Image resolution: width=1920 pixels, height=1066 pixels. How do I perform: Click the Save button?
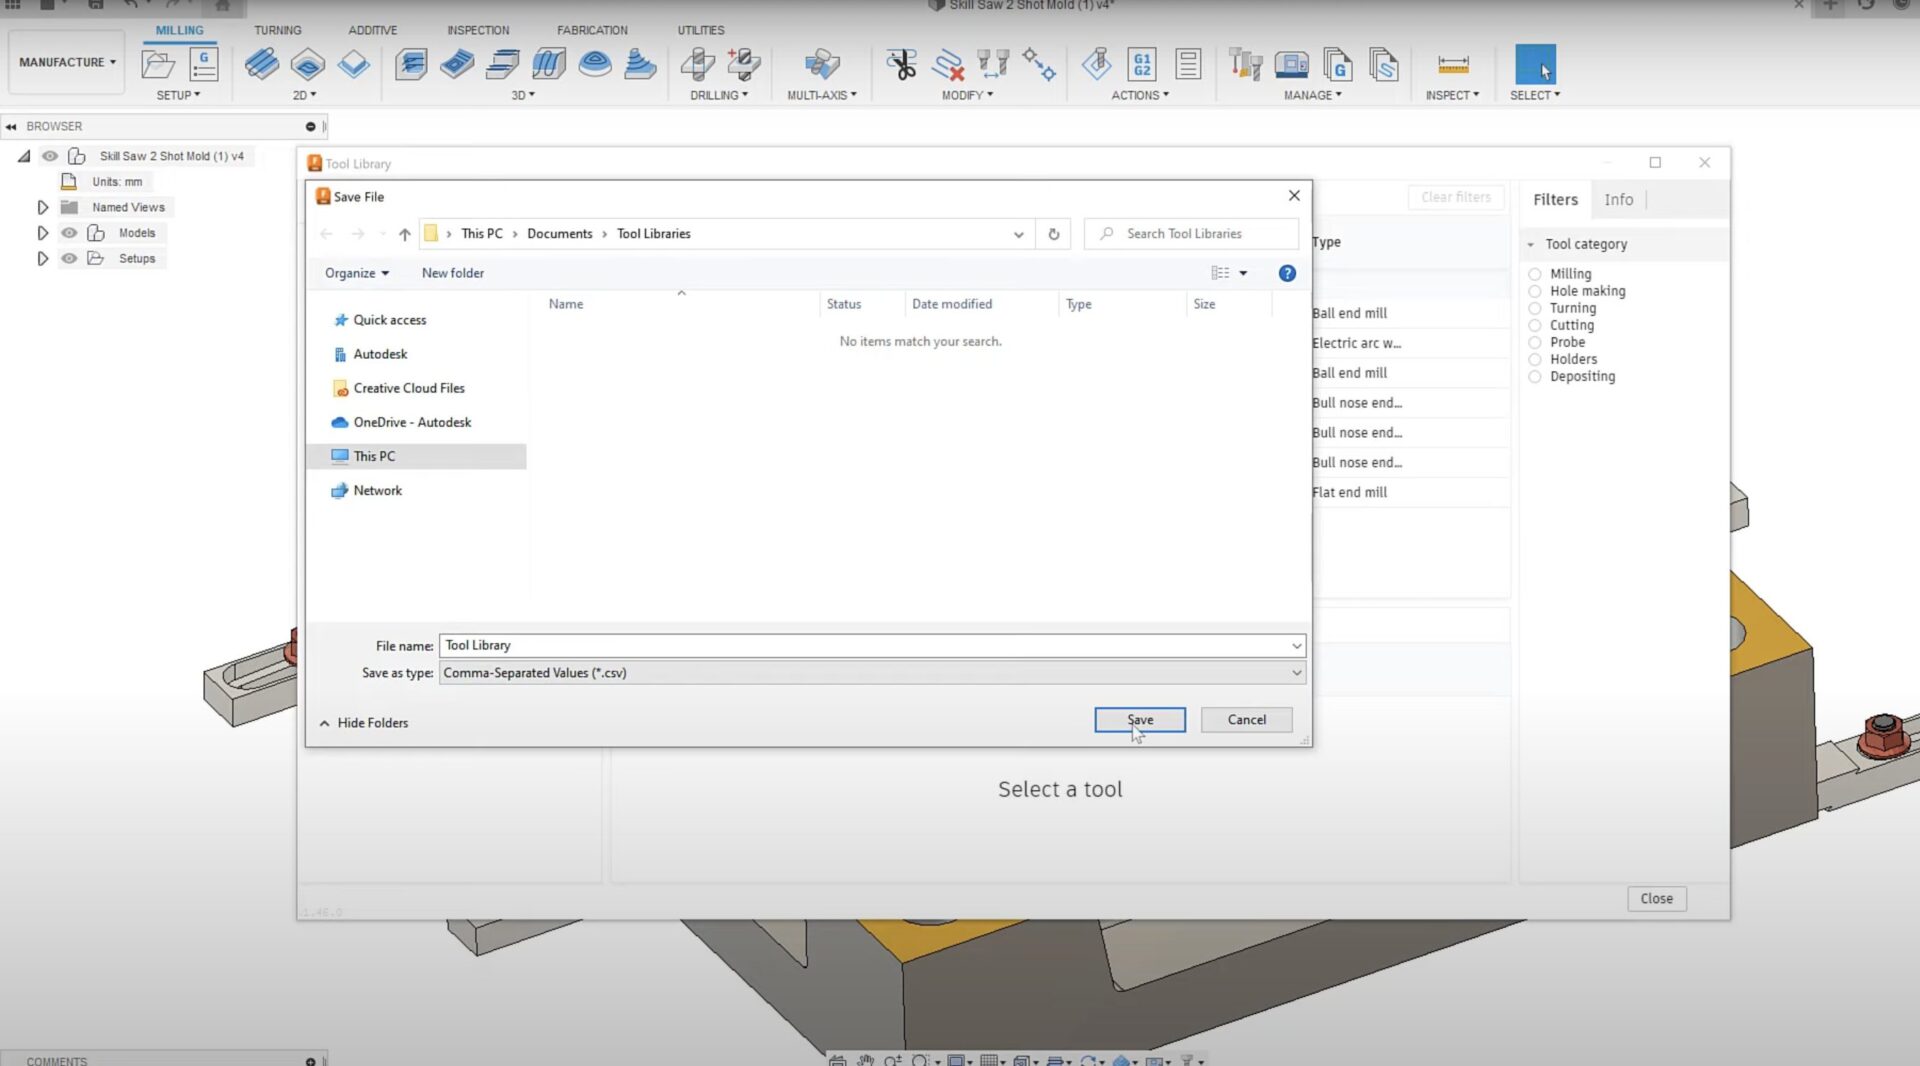[1139, 720]
